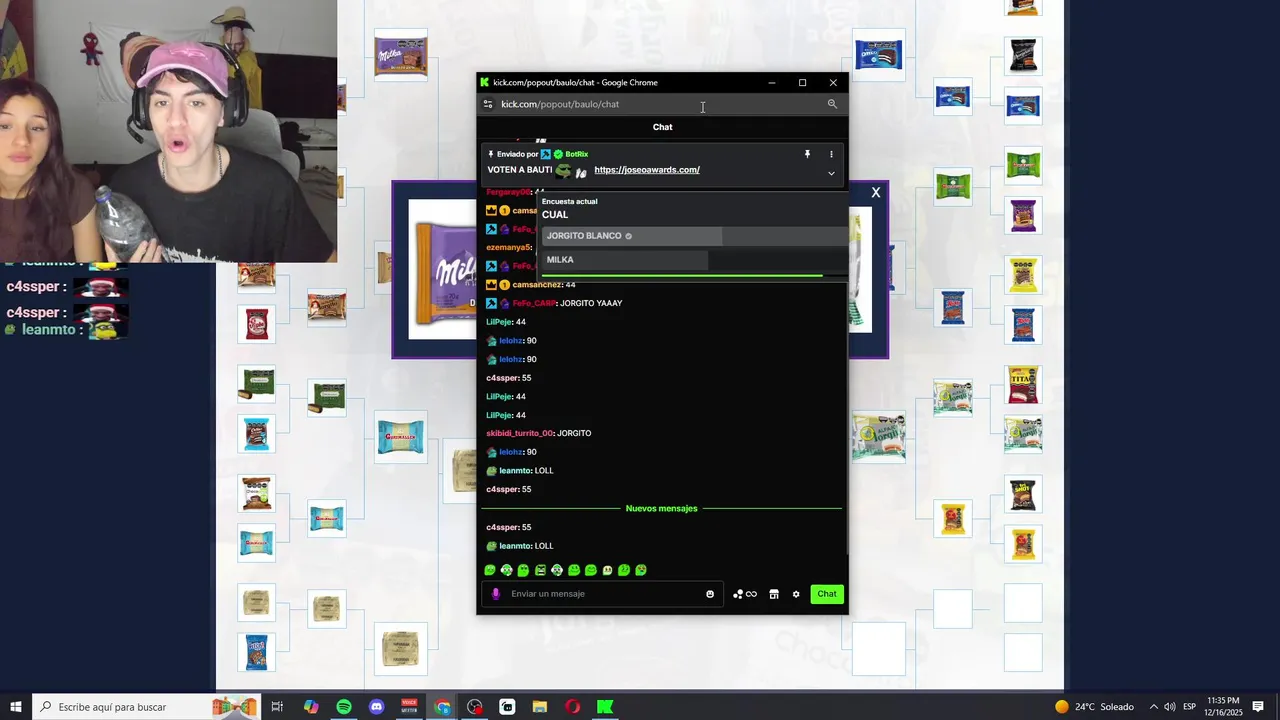Open the joseoawards.com link
This screenshot has width=1280, height=720.
point(647,170)
